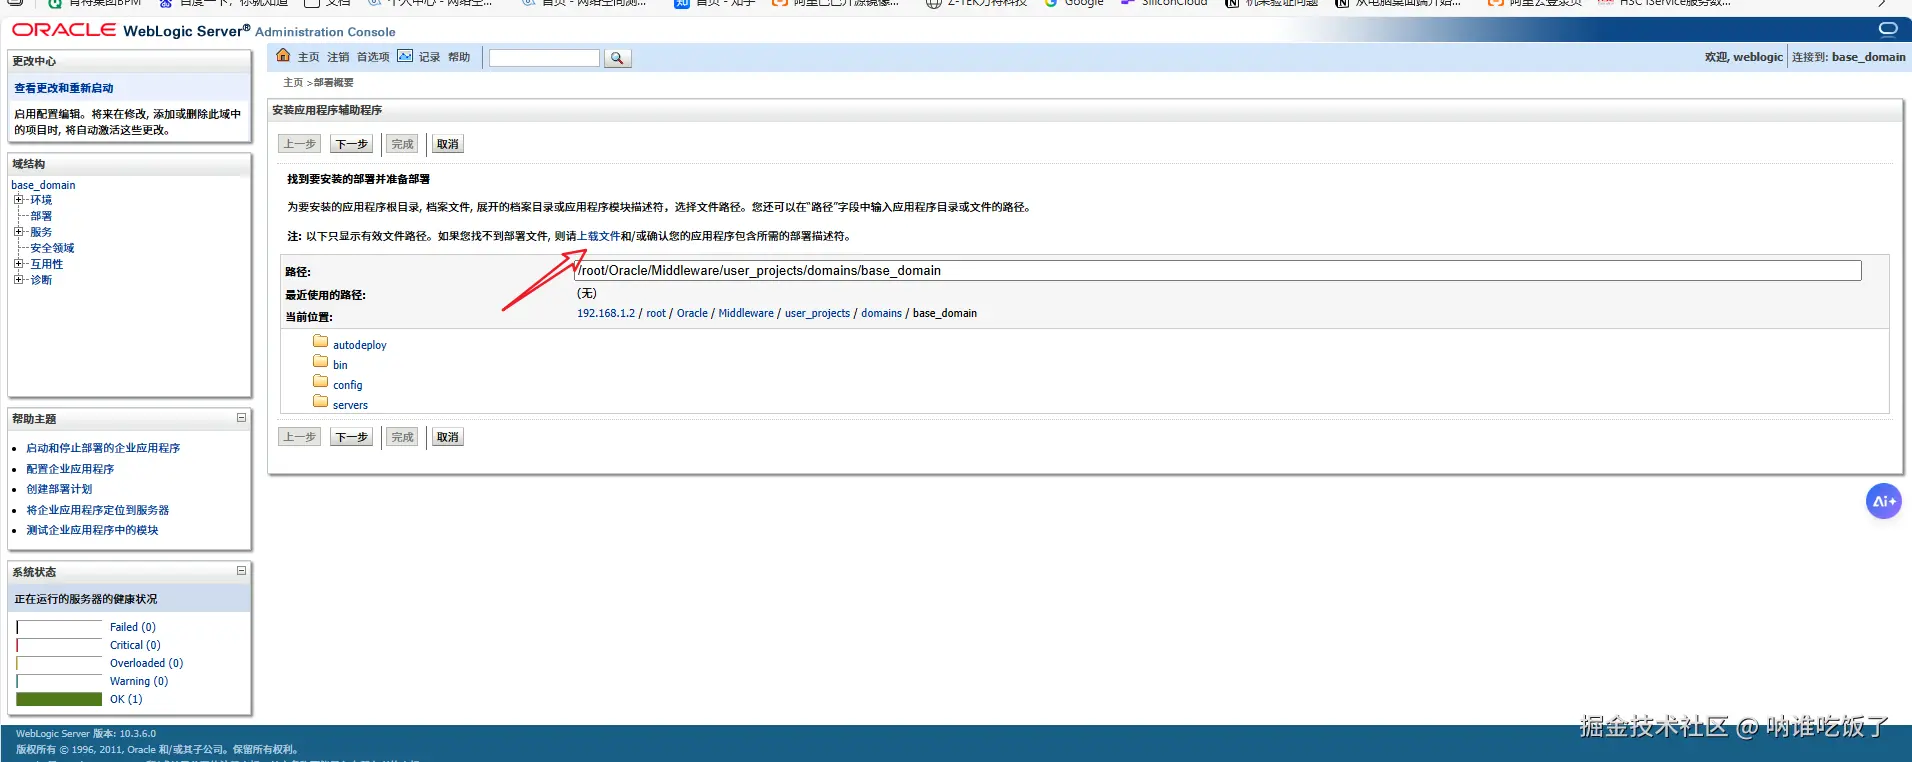Click domains in current location path
This screenshot has height=762, width=1912.
pos(881,313)
